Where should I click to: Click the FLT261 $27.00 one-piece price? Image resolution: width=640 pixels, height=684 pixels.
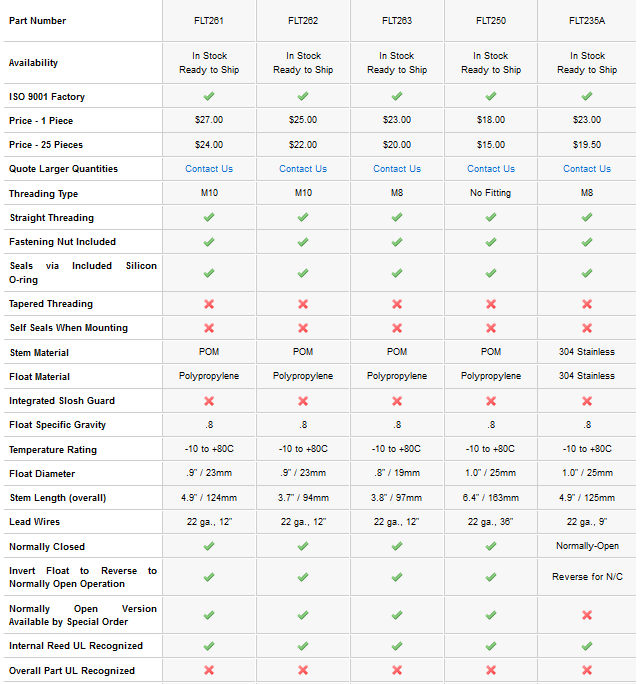pyautogui.click(x=209, y=120)
